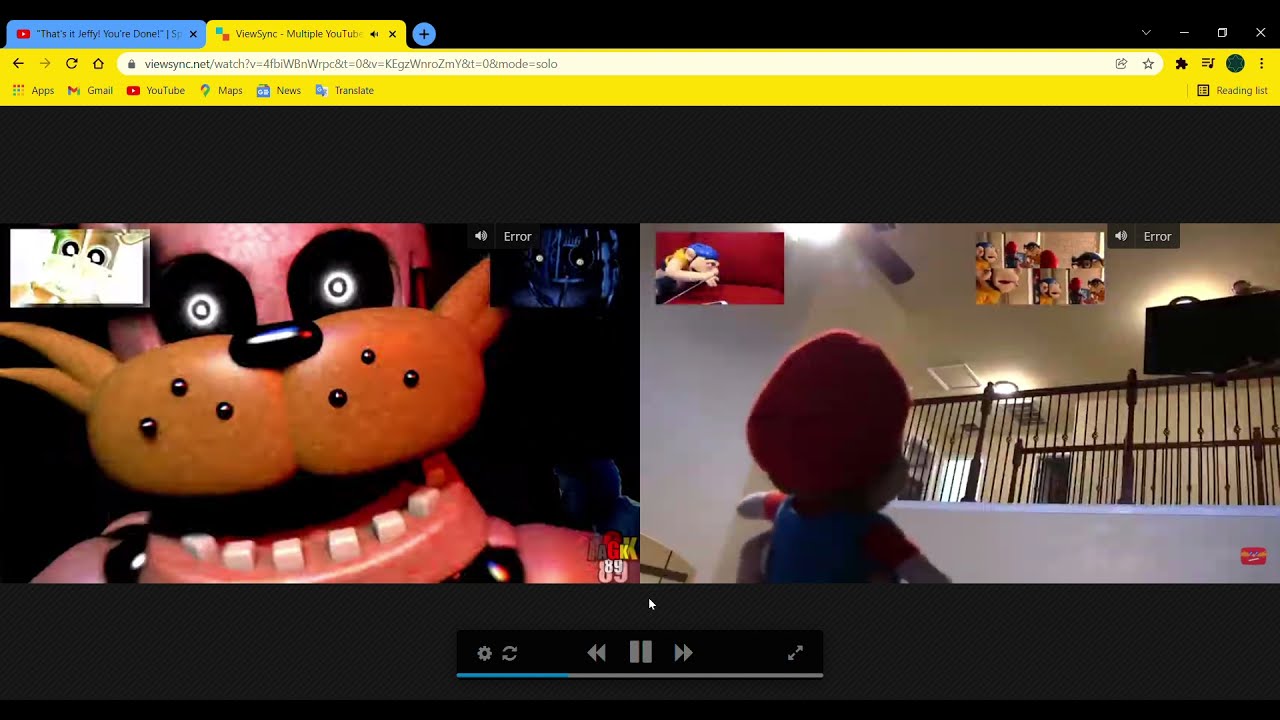
Task: Close the ViewSync tab
Action: pyautogui.click(x=392, y=34)
